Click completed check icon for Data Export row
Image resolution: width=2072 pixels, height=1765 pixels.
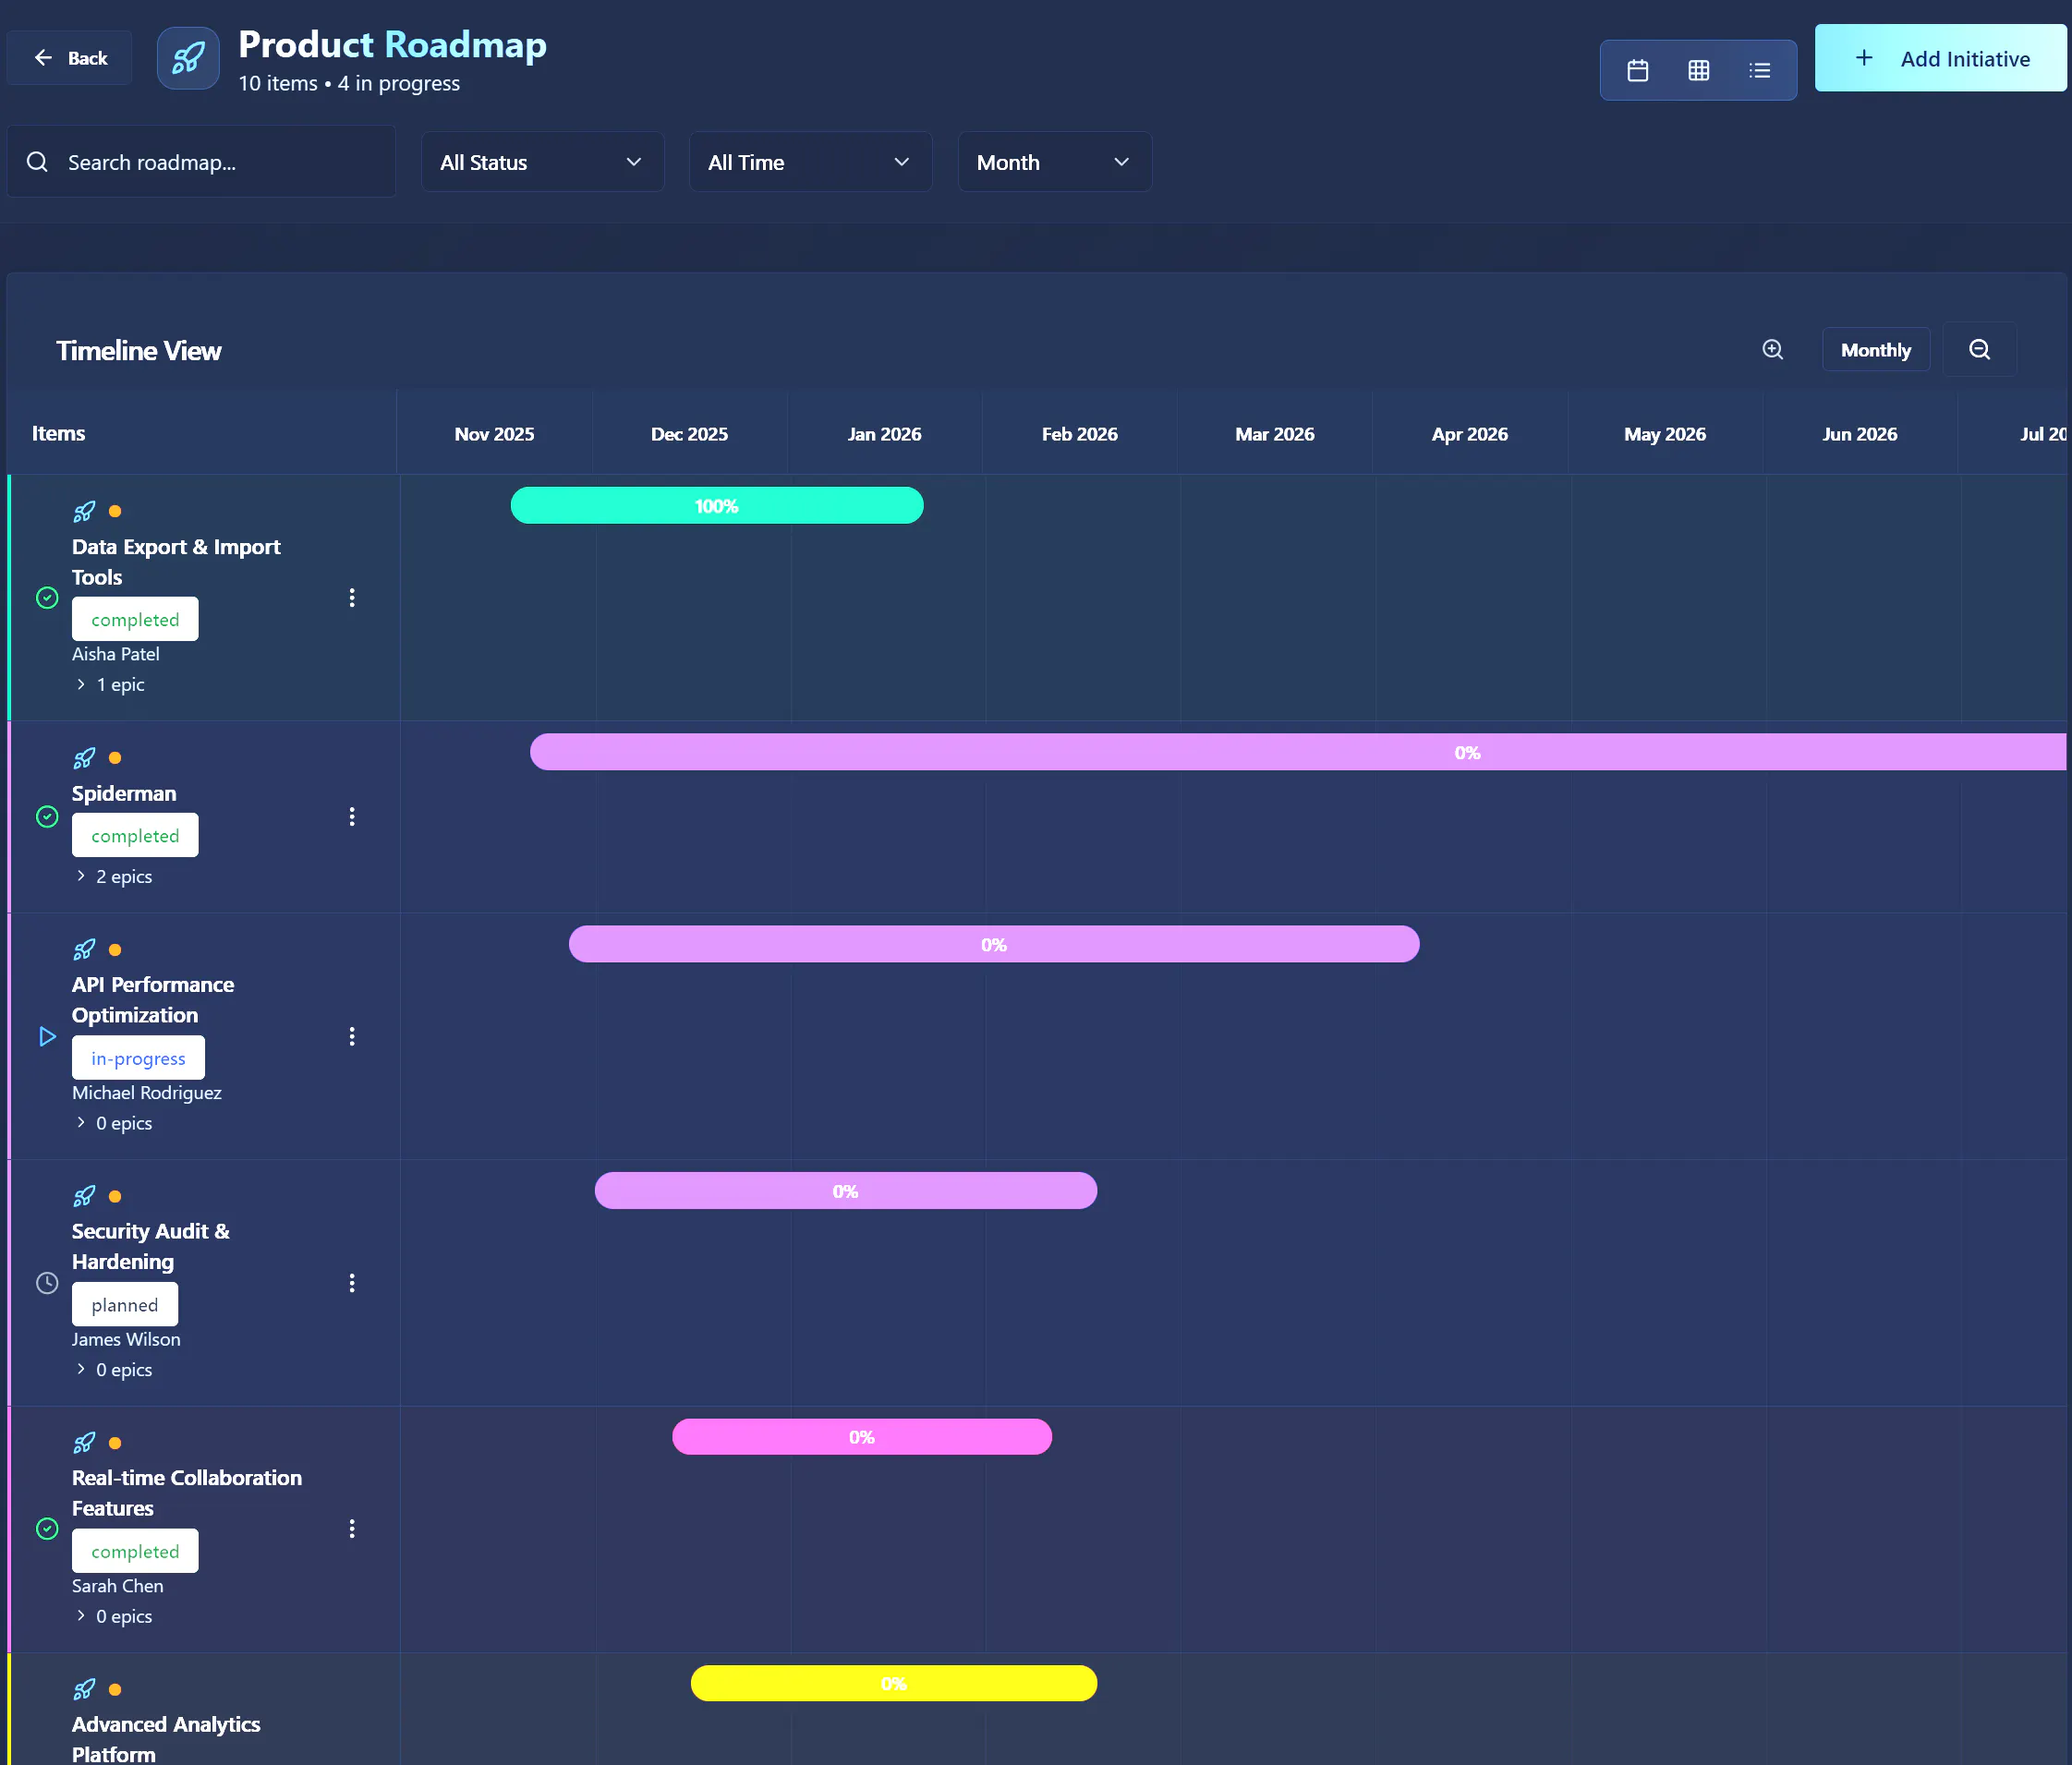(x=47, y=598)
